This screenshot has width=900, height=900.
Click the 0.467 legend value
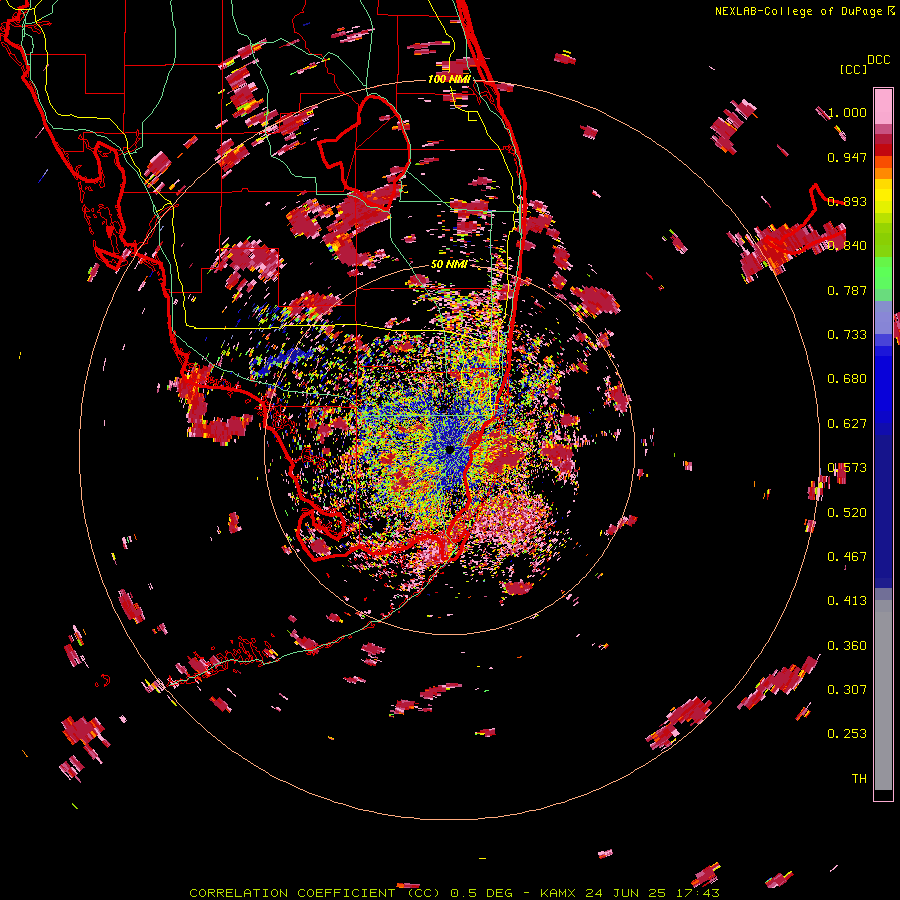click(x=847, y=557)
